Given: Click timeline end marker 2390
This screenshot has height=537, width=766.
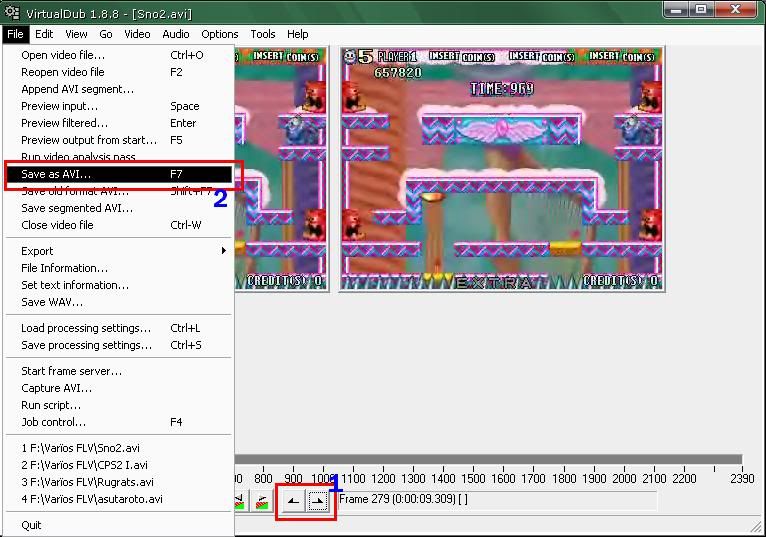Looking at the screenshot, I should click(x=742, y=478).
